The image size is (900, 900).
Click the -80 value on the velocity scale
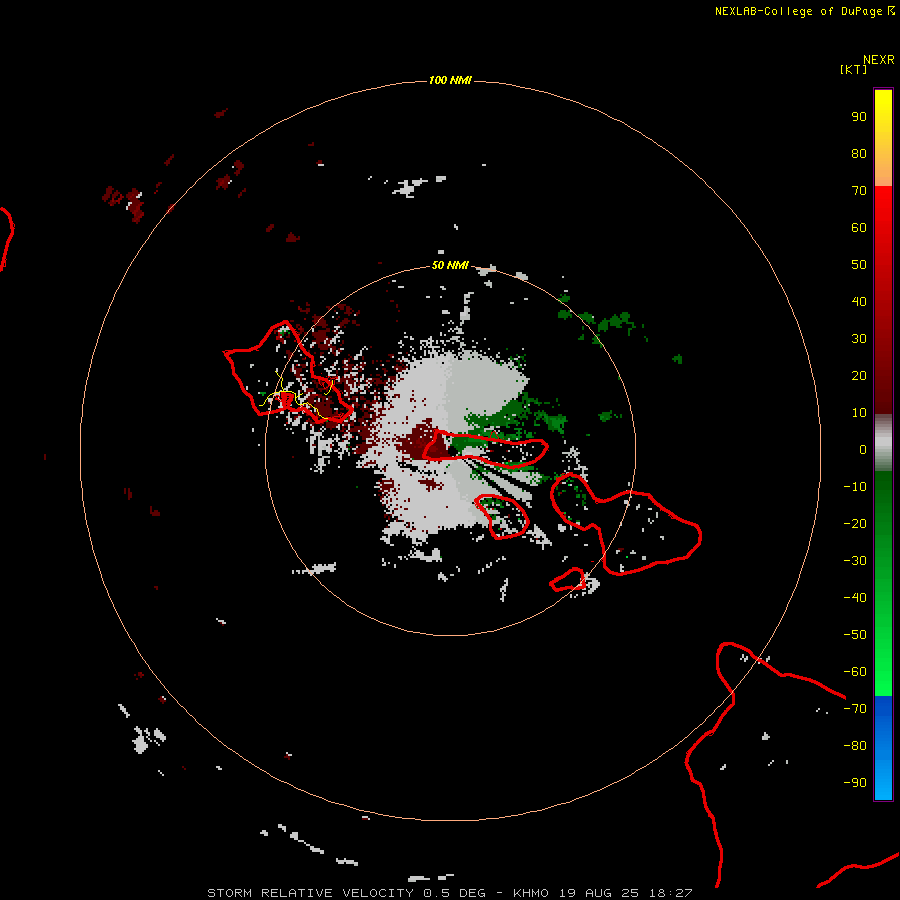[x=855, y=746]
